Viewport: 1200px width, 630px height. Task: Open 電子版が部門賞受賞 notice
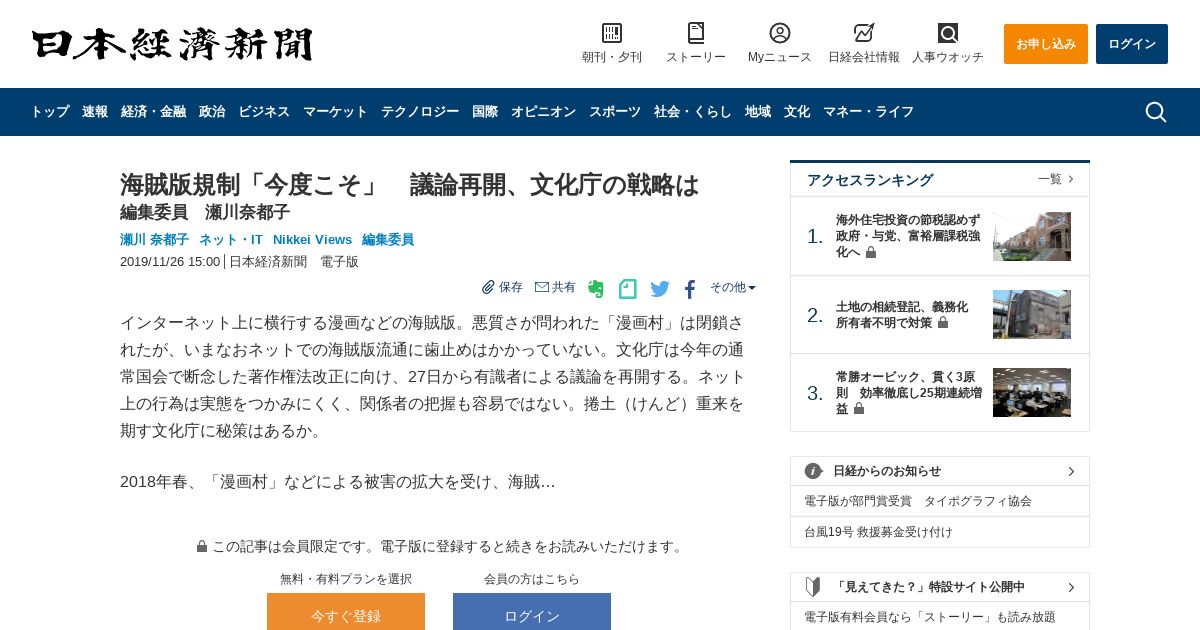[918, 501]
